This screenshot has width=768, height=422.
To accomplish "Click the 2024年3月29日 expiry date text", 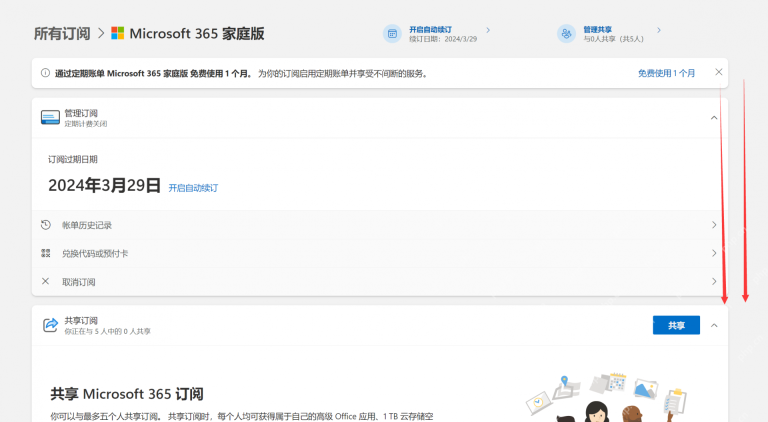I will [104, 186].
